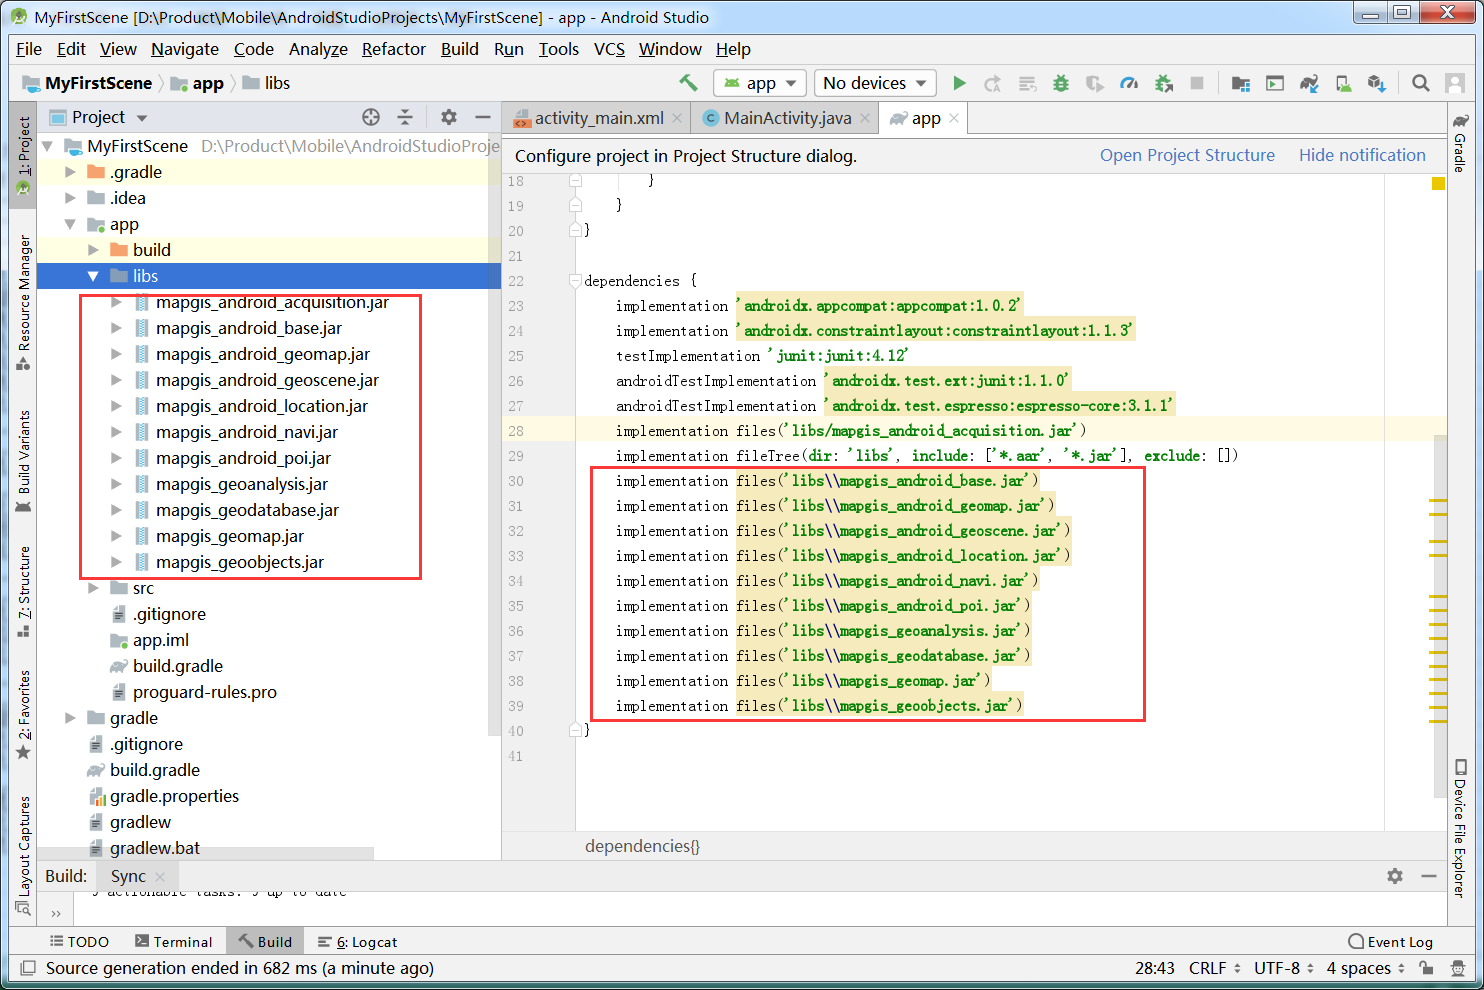Hide the Project panel with minus icon

coord(483,117)
